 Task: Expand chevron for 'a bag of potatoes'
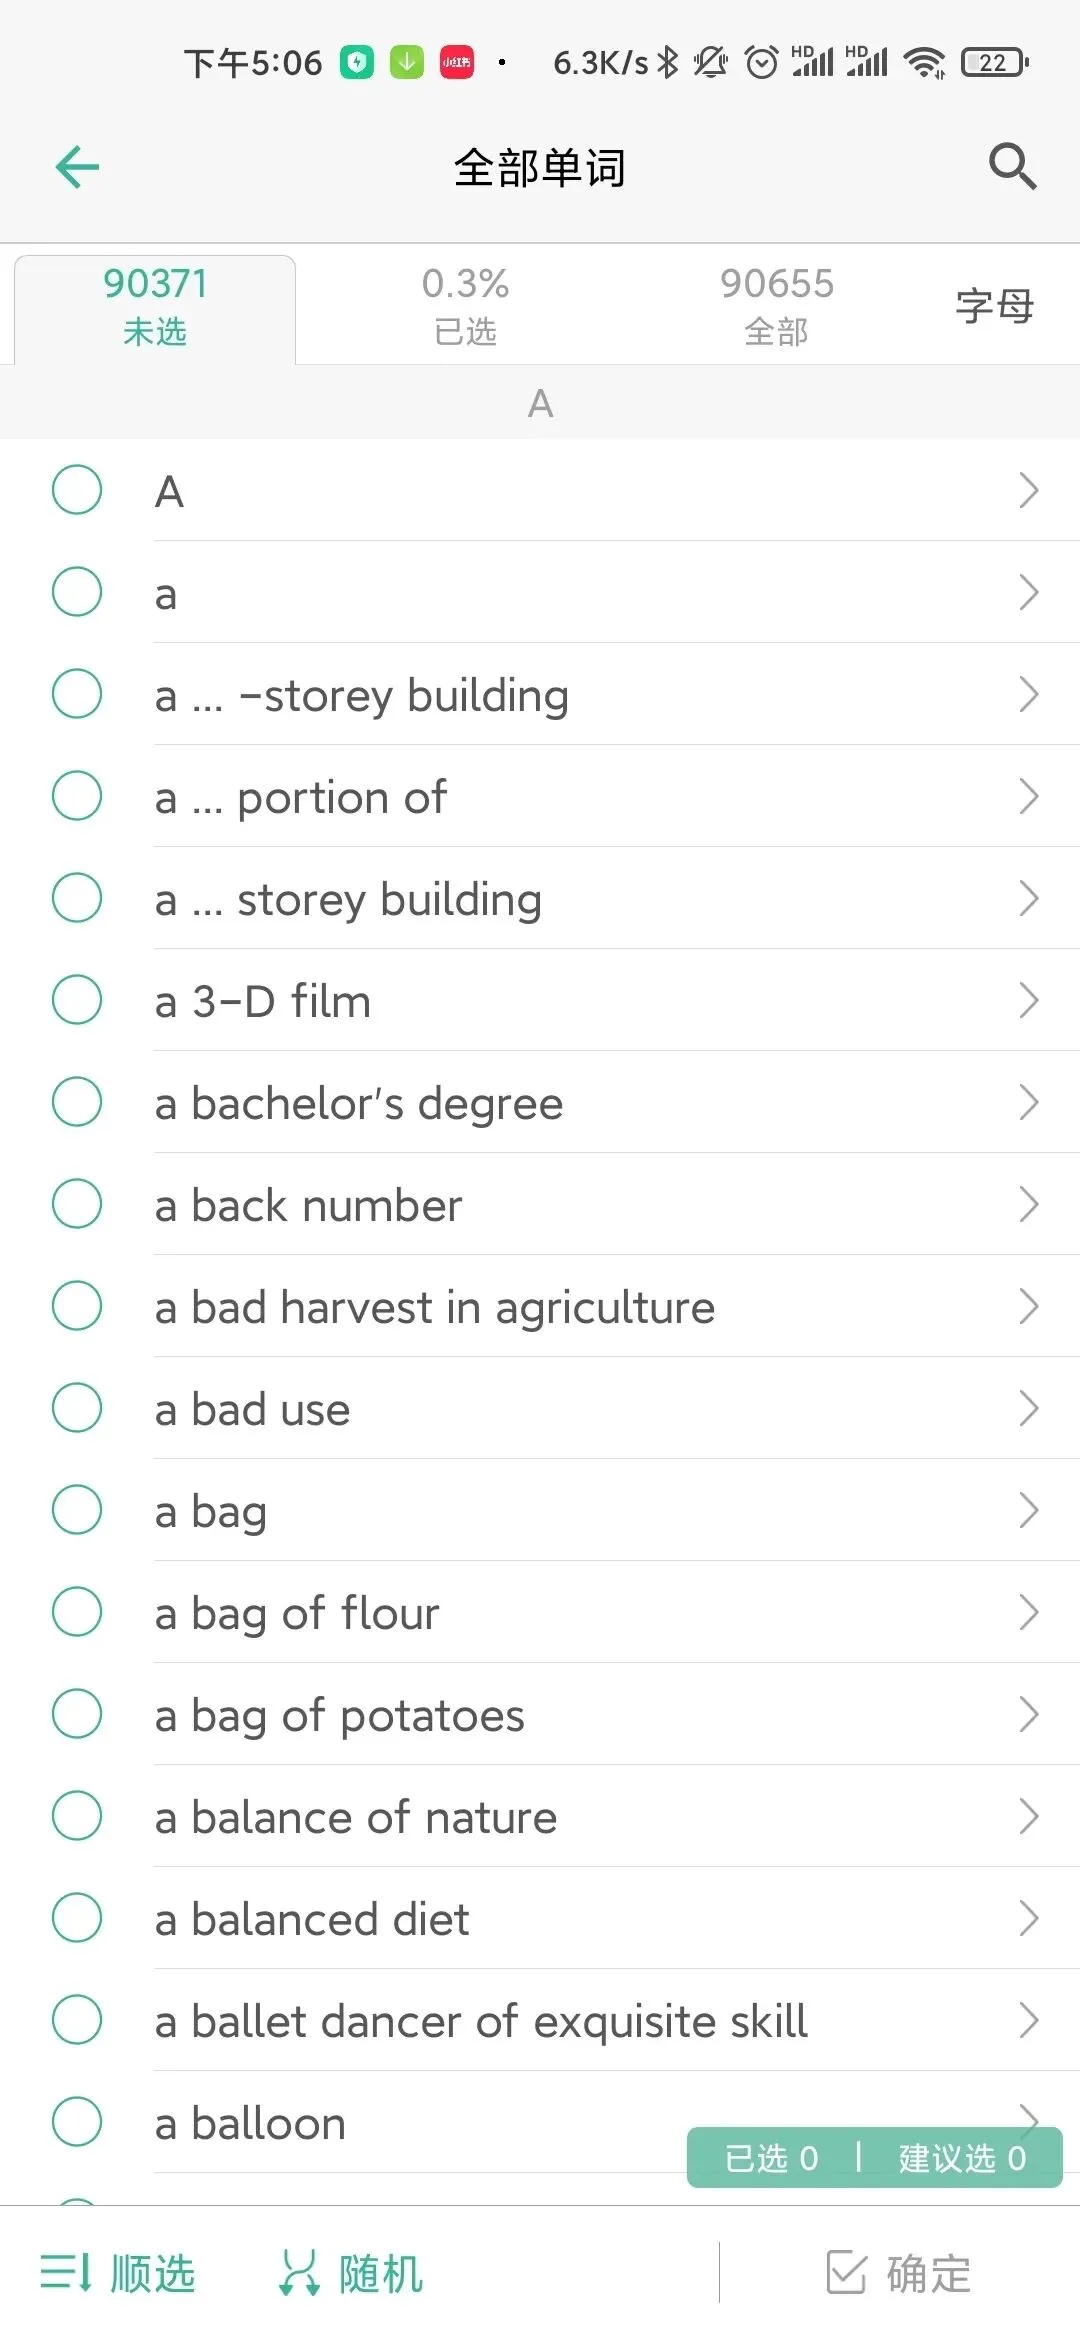[1029, 1714]
